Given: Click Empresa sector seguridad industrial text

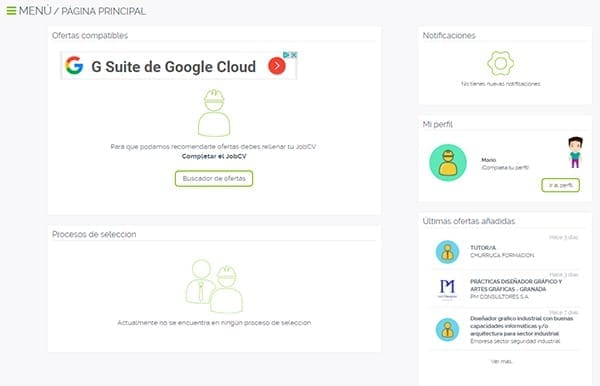Looking at the screenshot, I should (515, 341).
